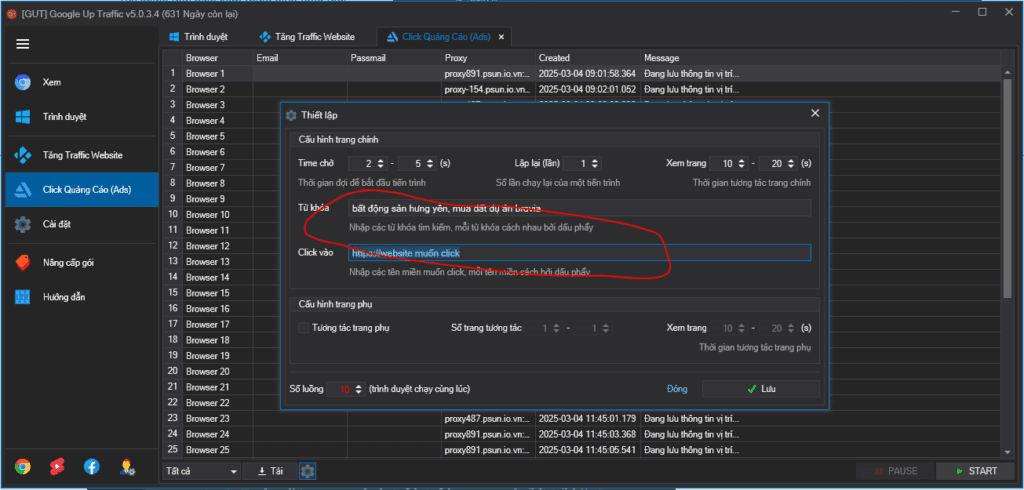Image resolution: width=1024 pixels, height=490 pixels.
Task: Click the Message column header
Action: tap(821, 57)
